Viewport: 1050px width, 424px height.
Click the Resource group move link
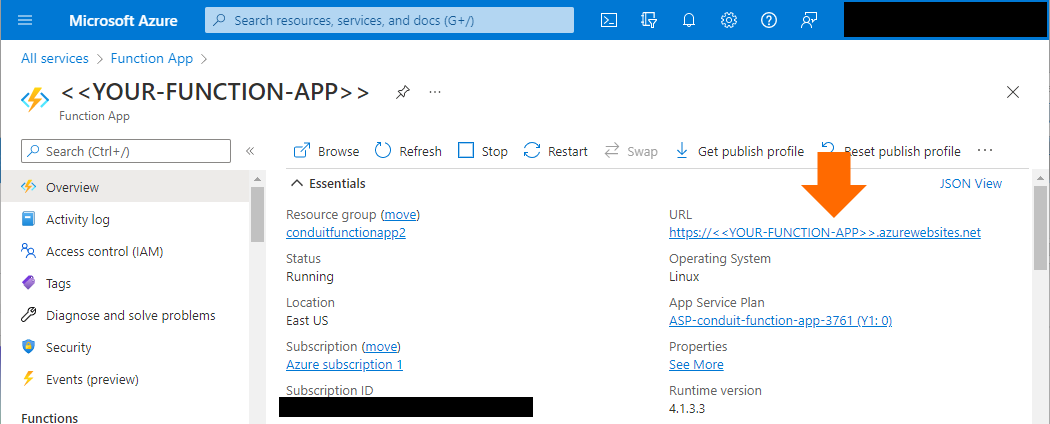tap(400, 215)
